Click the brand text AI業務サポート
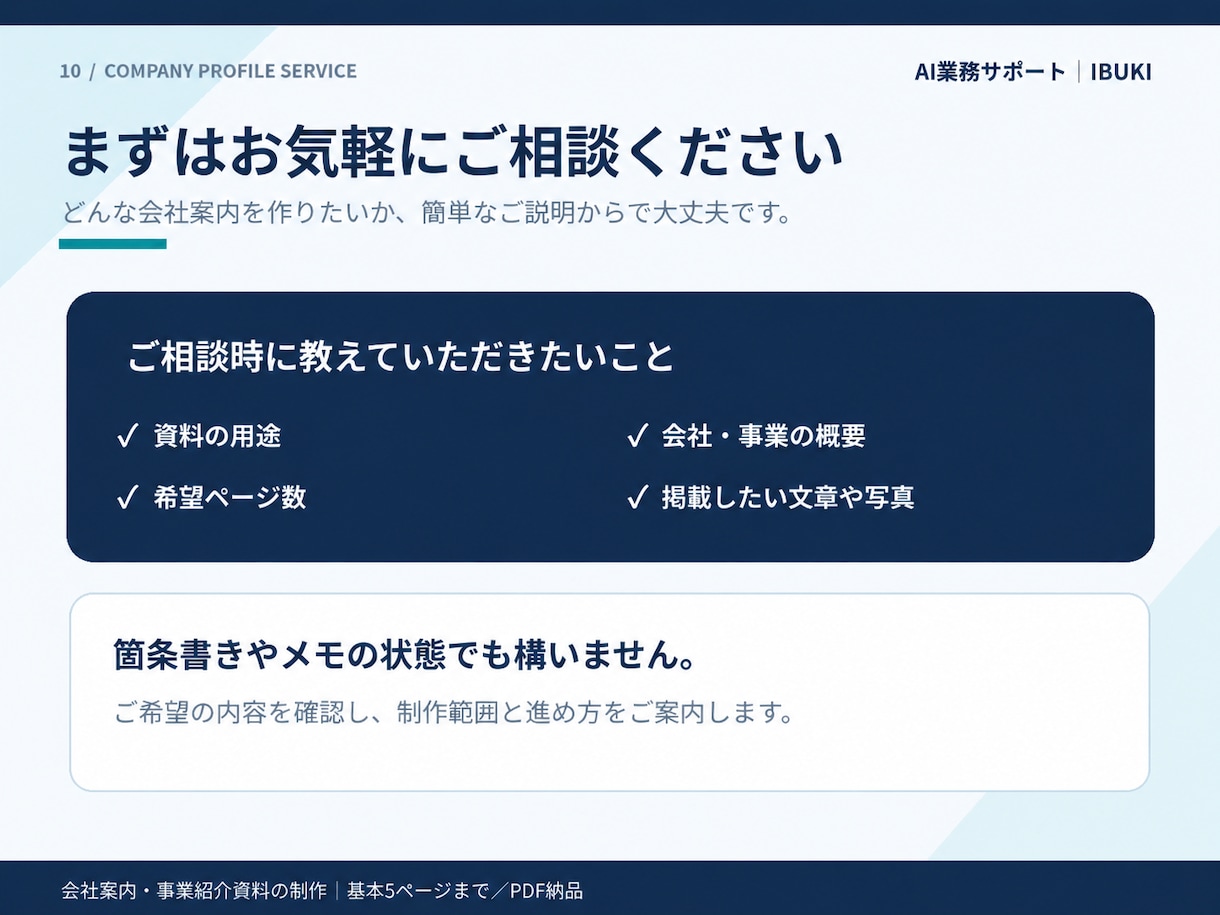Image resolution: width=1220 pixels, height=915 pixels. point(990,72)
